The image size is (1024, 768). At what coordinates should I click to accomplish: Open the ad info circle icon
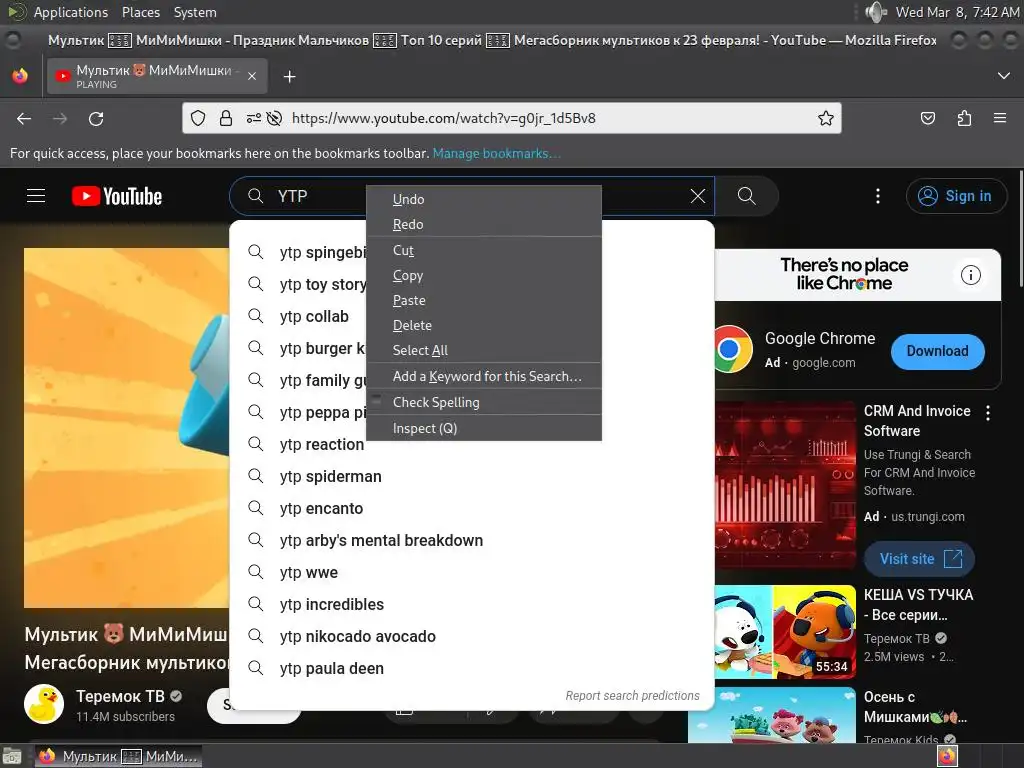point(970,275)
